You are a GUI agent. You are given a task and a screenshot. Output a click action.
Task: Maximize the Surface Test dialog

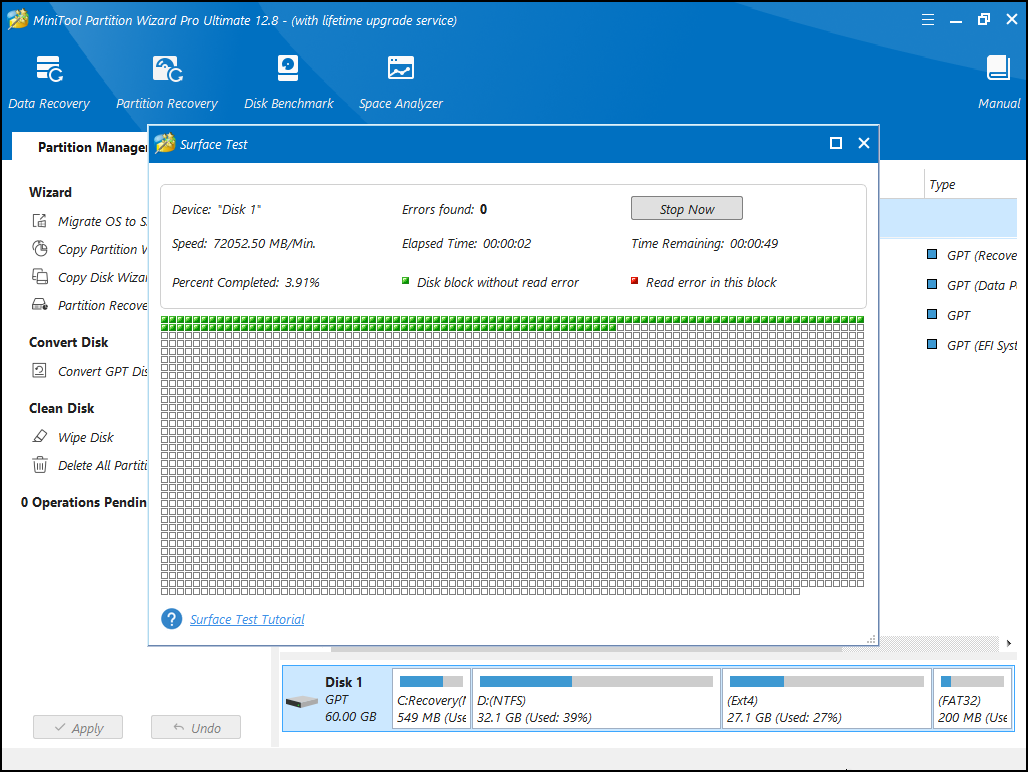(x=835, y=143)
